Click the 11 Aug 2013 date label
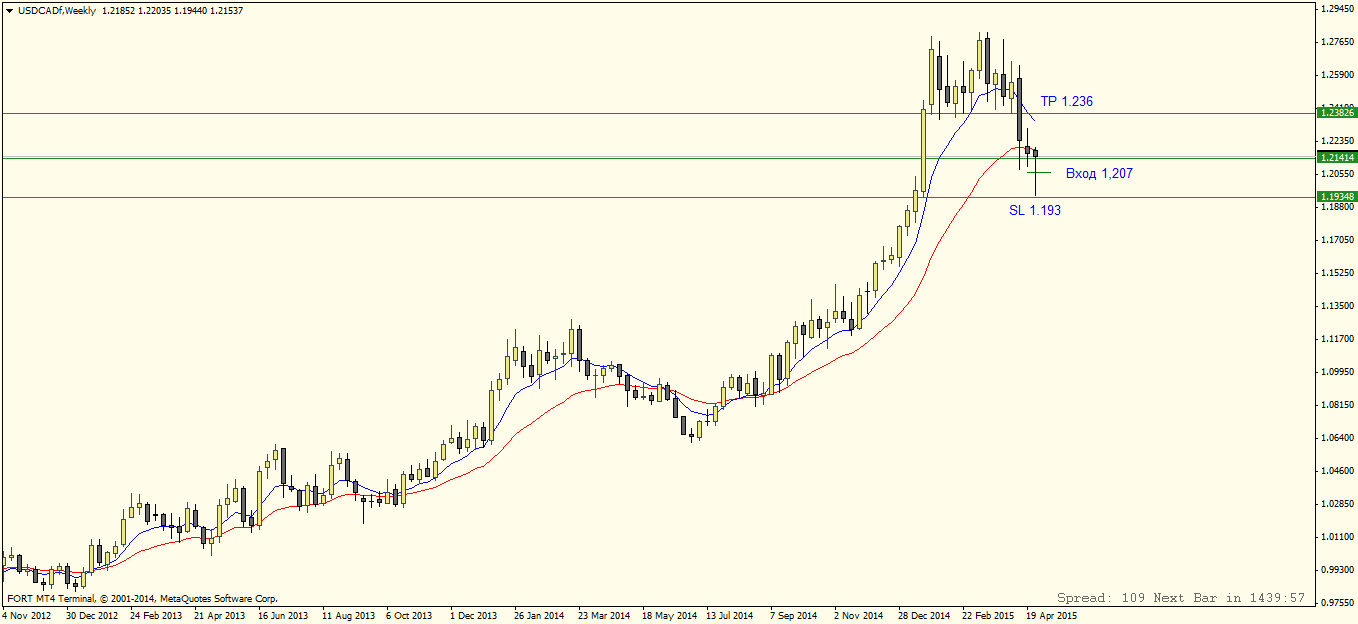This screenshot has width=1358, height=624. point(348,616)
